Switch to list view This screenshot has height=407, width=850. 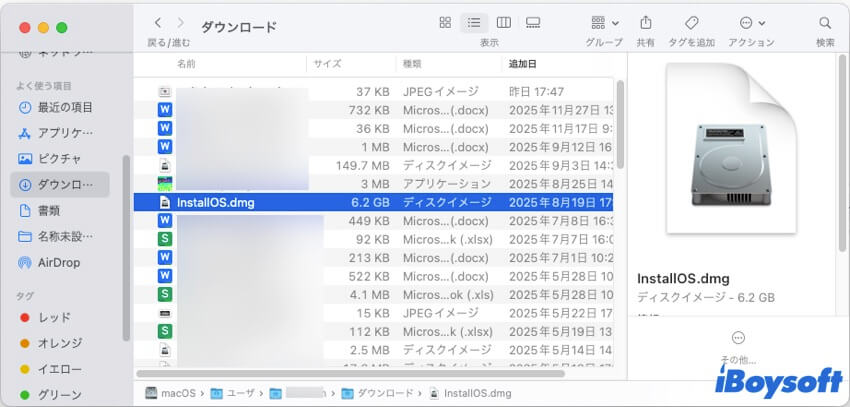pos(474,22)
